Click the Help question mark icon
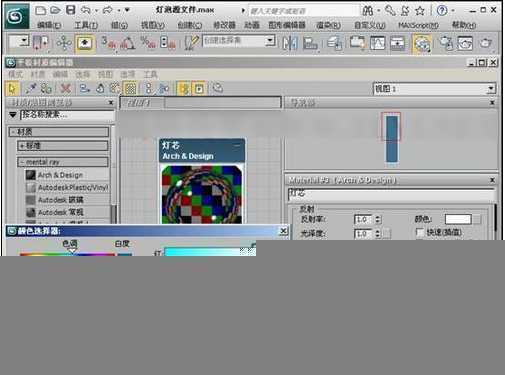Viewport: 505px width, 375px height. (x=442, y=11)
